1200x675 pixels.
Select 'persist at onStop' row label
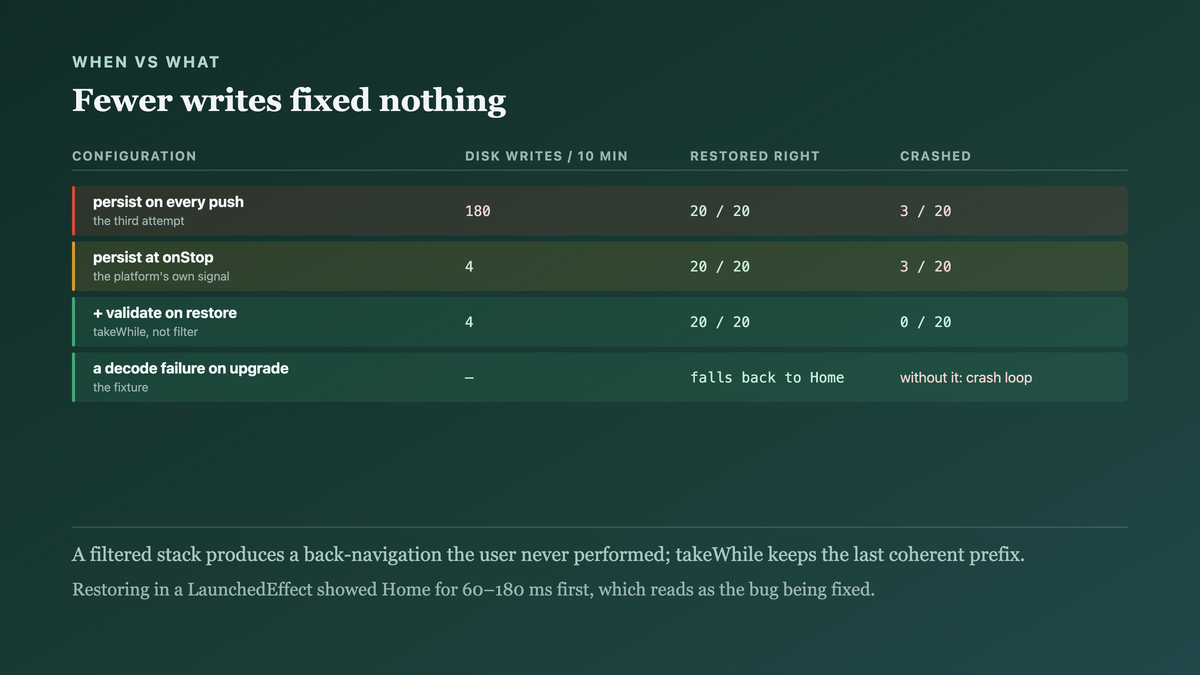[x=153, y=257]
